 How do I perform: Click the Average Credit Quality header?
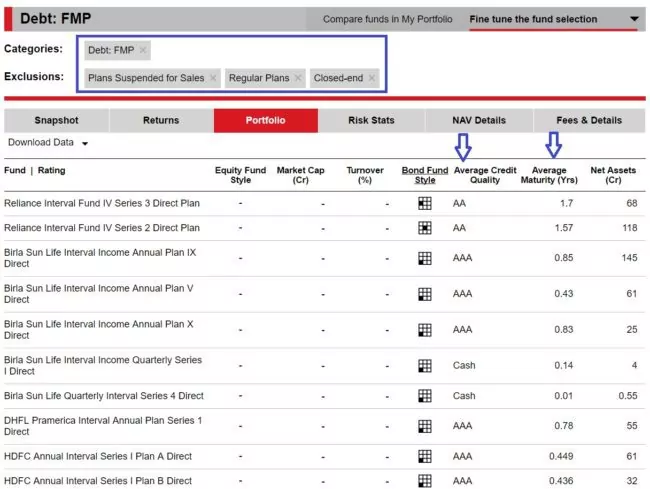pos(485,175)
